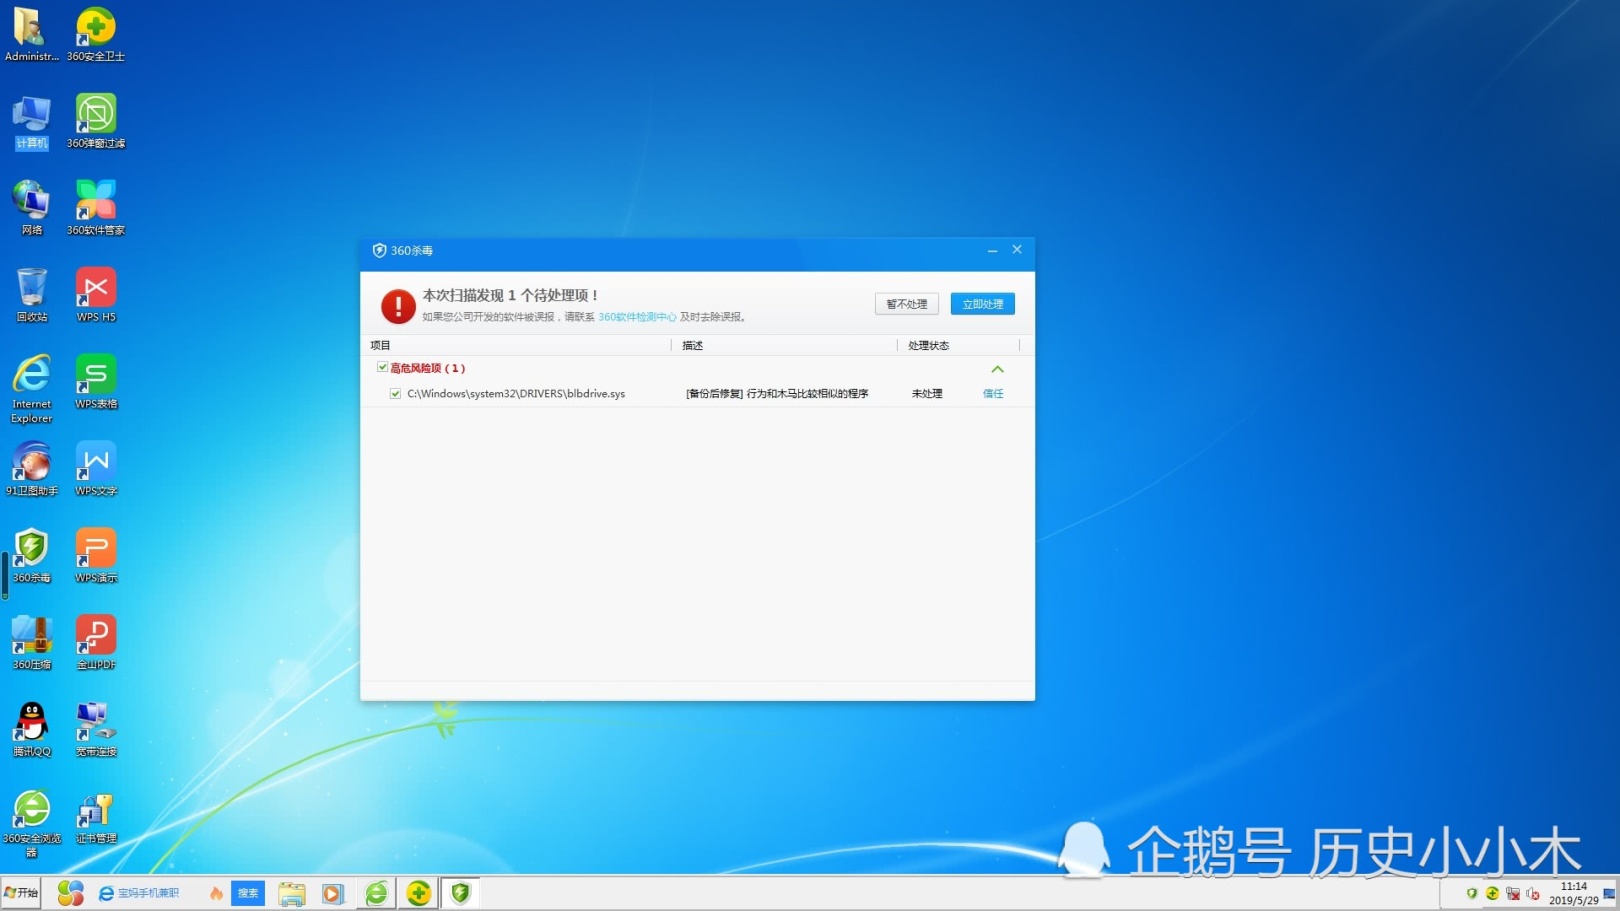
Task: Switch to 360 browser taskbar button
Action: (376, 893)
